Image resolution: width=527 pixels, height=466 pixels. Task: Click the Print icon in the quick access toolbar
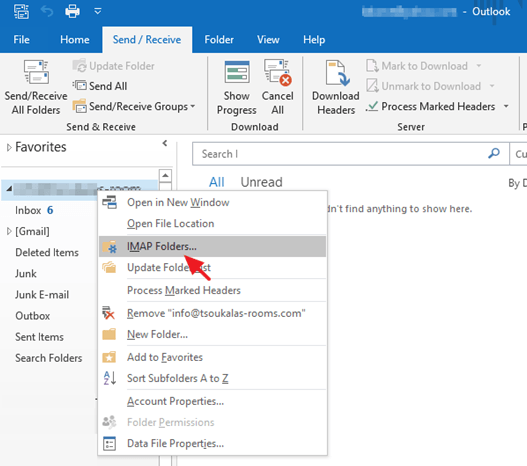click(x=72, y=11)
